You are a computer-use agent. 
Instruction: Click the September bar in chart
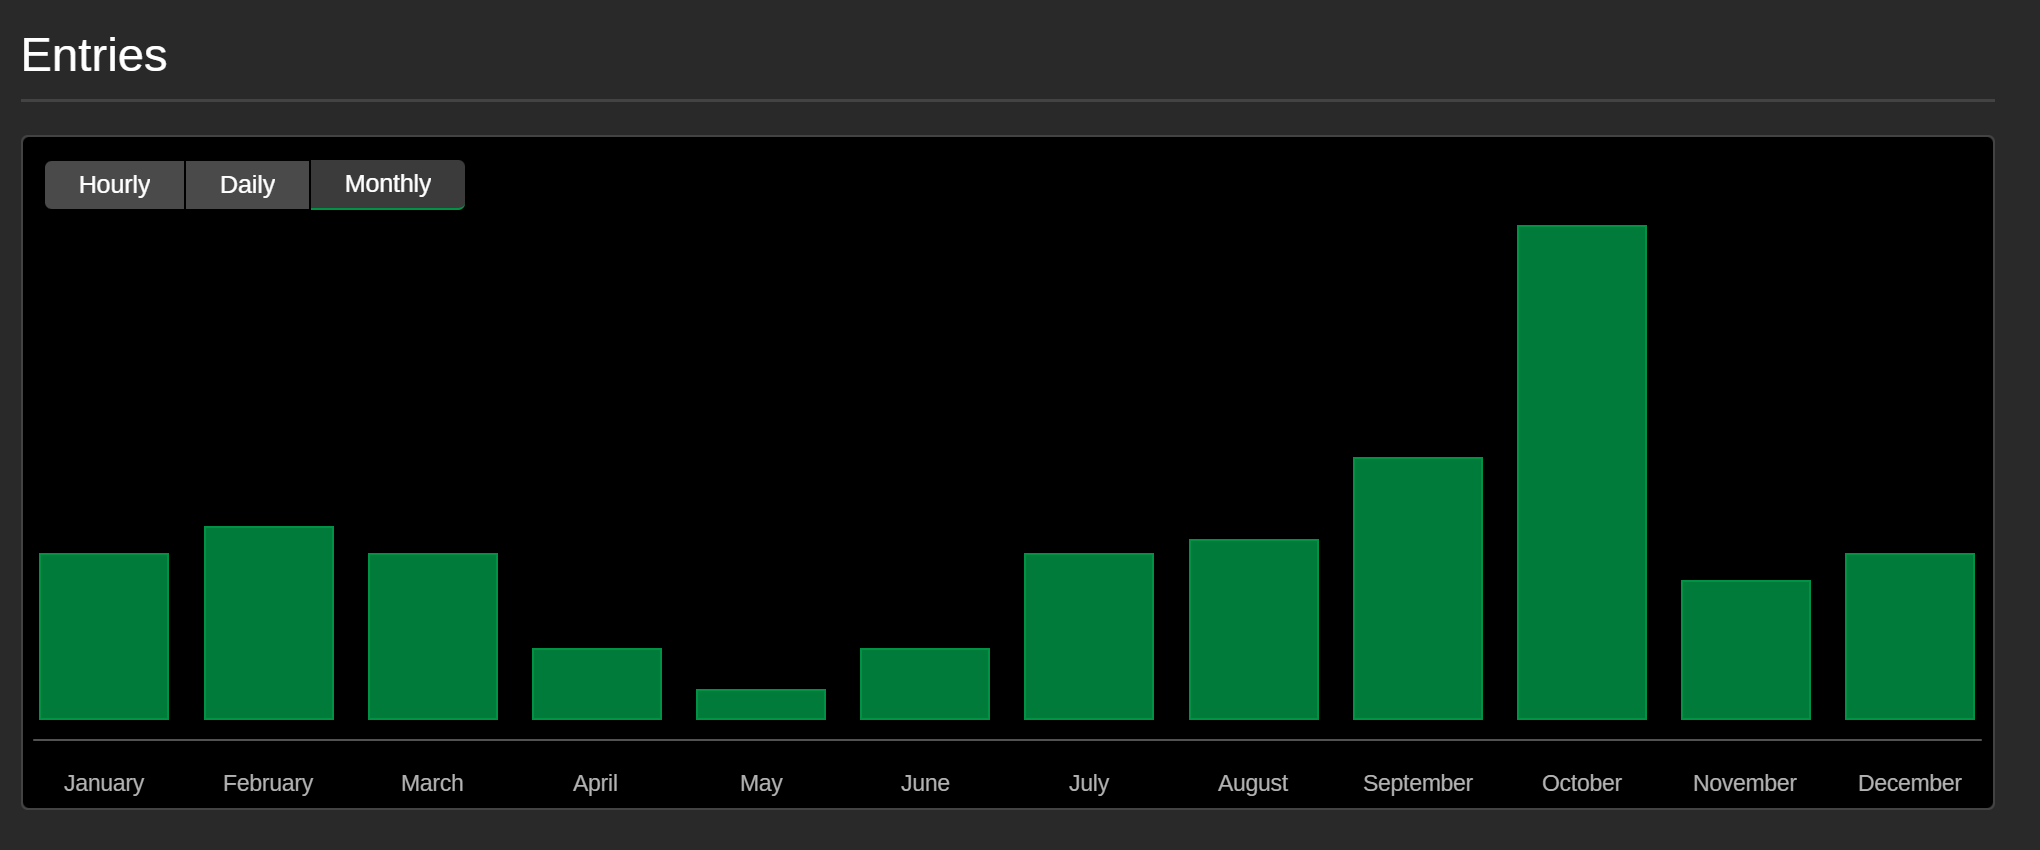[x=1417, y=588]
